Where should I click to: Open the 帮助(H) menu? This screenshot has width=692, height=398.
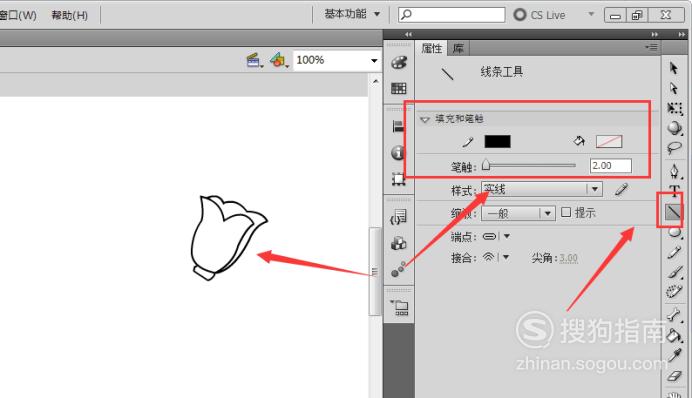70,15
